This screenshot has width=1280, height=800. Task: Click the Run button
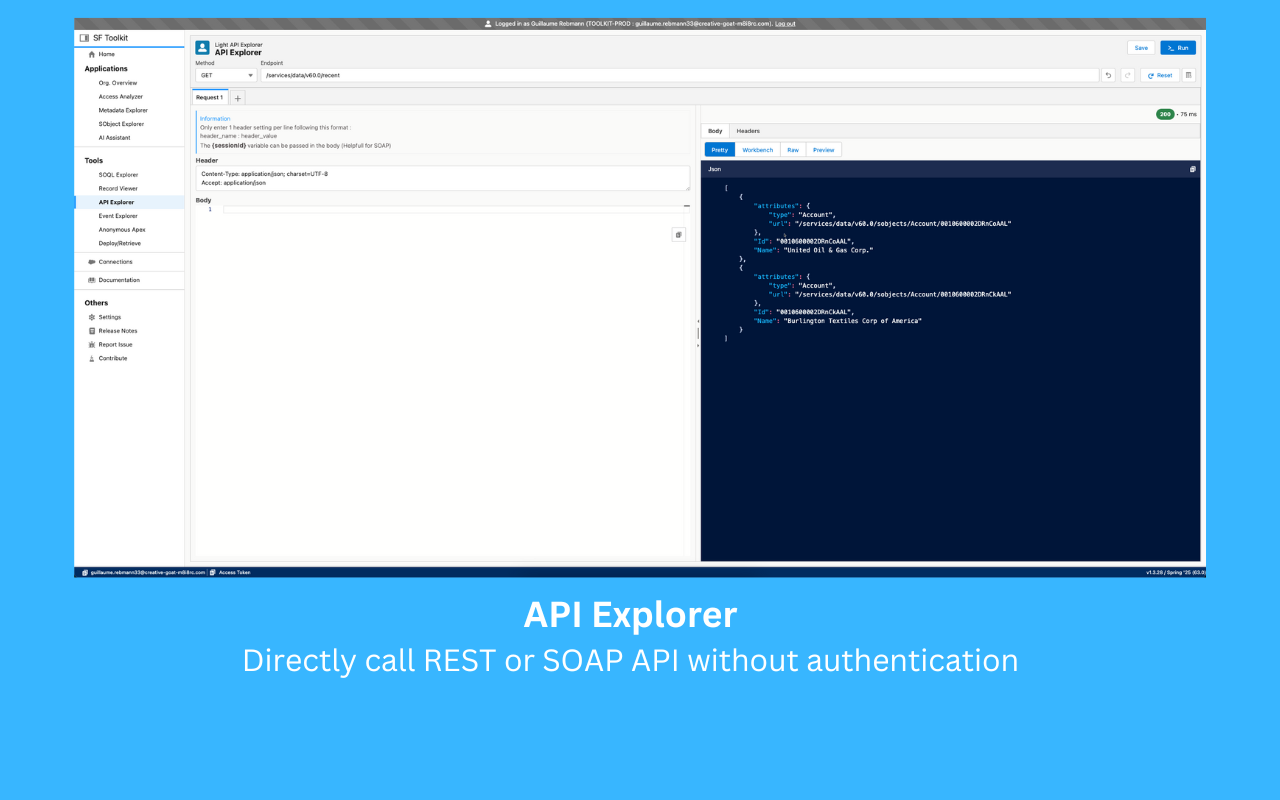(x=1177, y=47)
